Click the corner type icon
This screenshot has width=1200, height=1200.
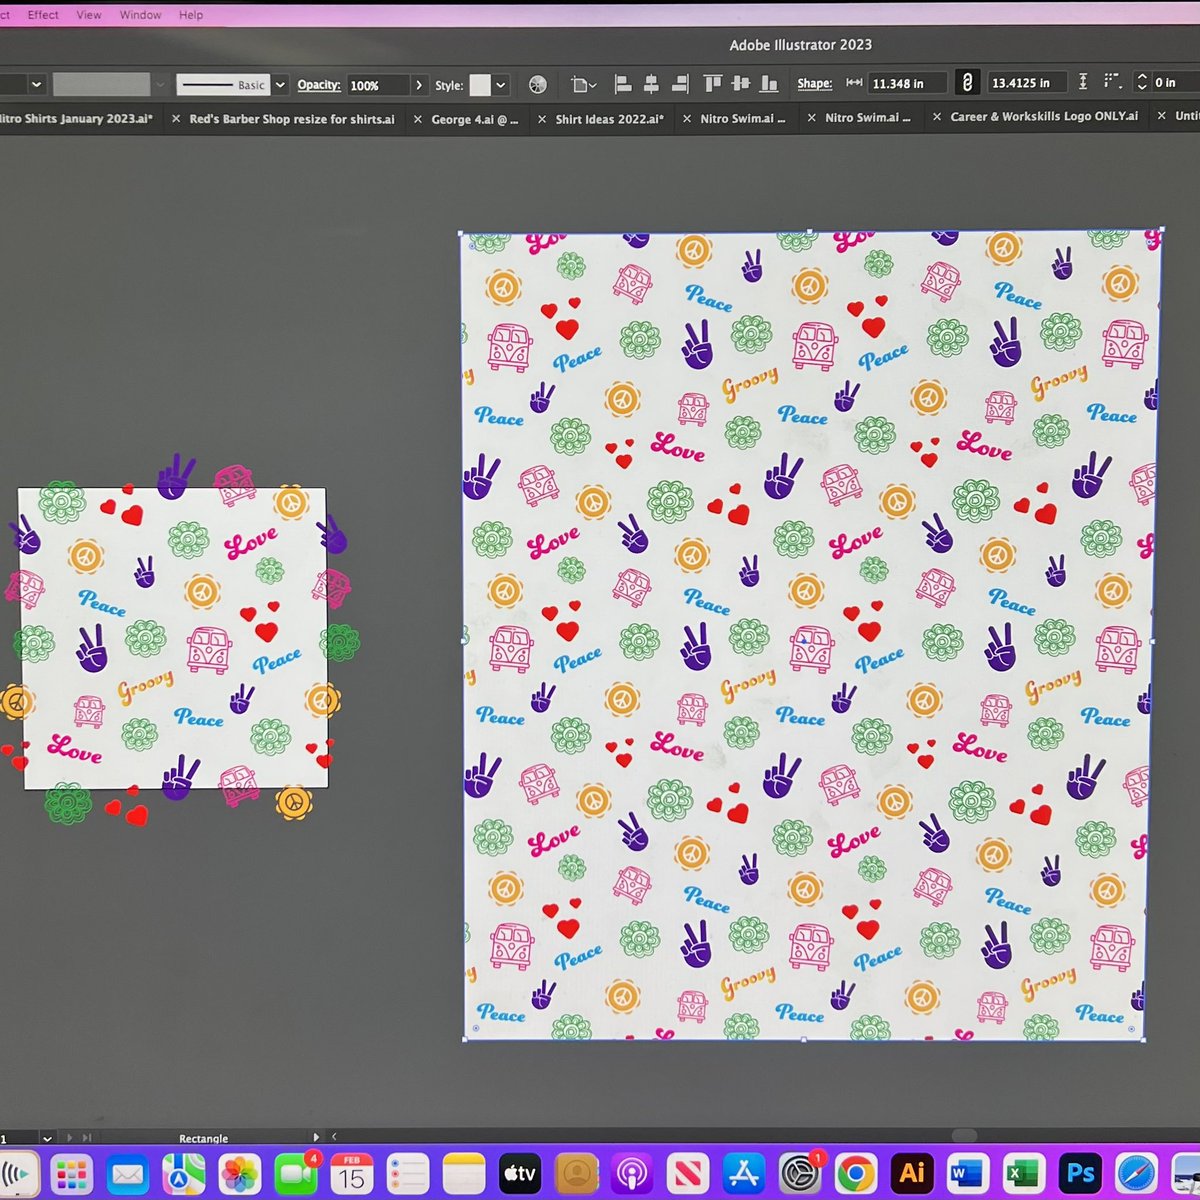tap(1112, 81)
